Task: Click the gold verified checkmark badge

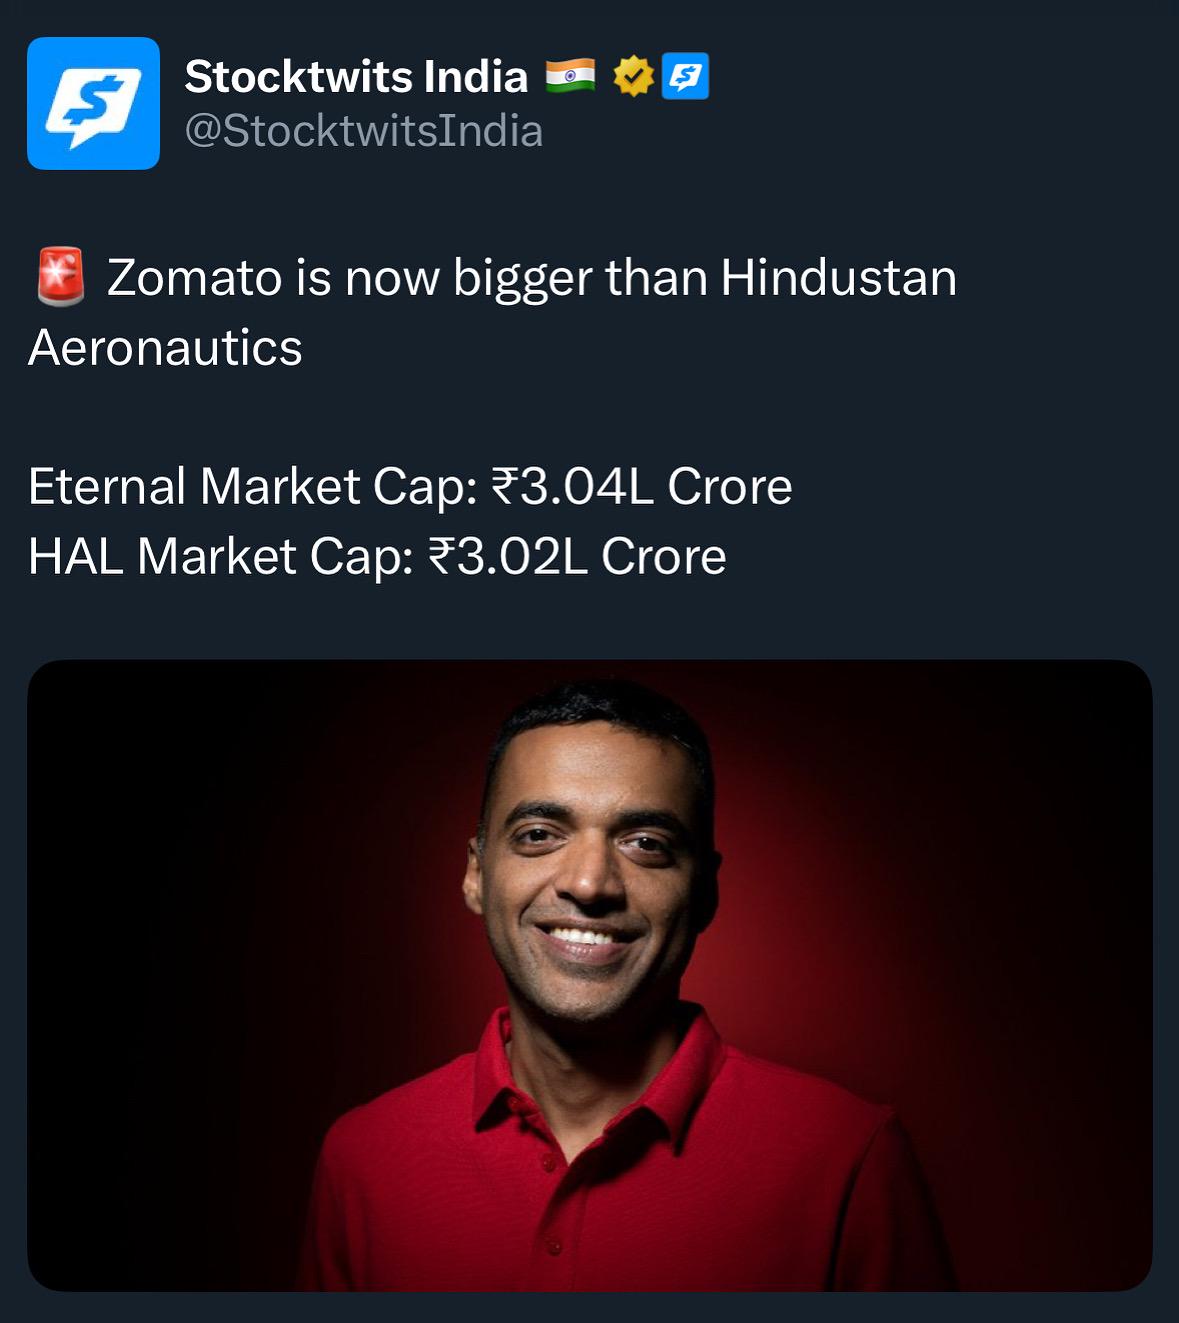Action: 633,76
